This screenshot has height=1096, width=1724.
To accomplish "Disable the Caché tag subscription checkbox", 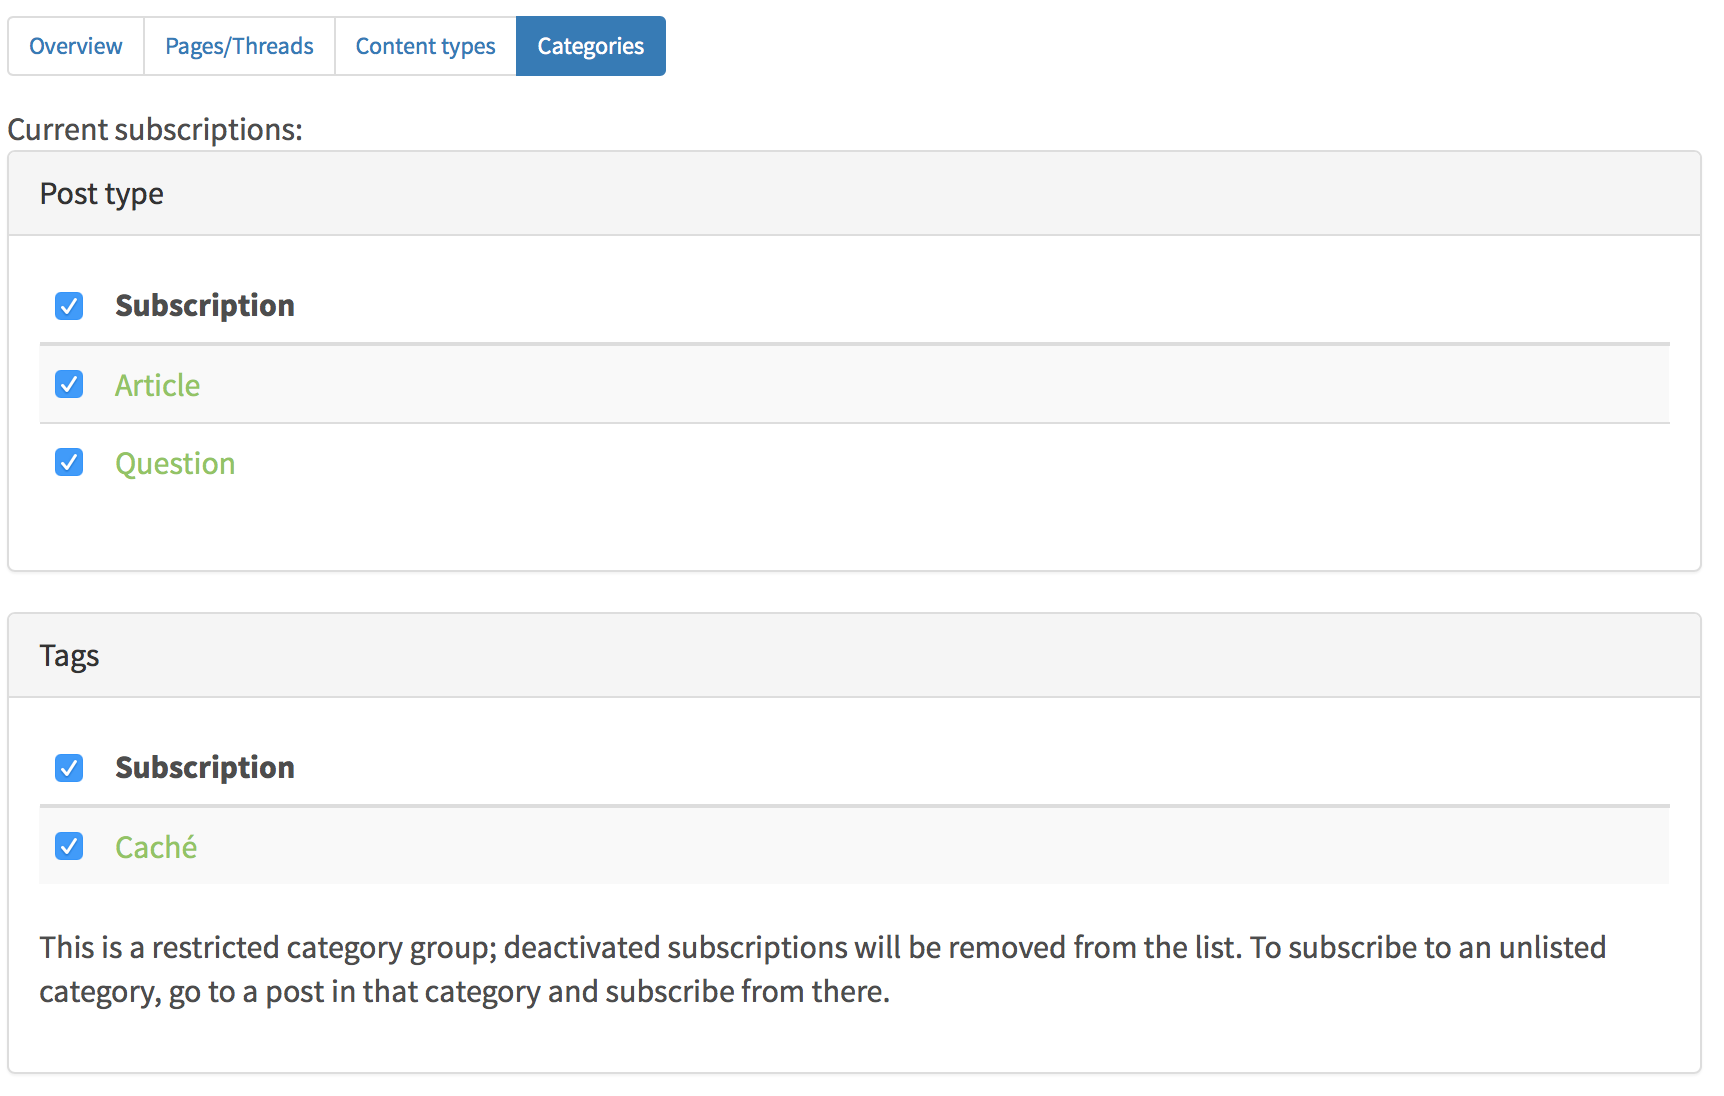I will [69, 846].
